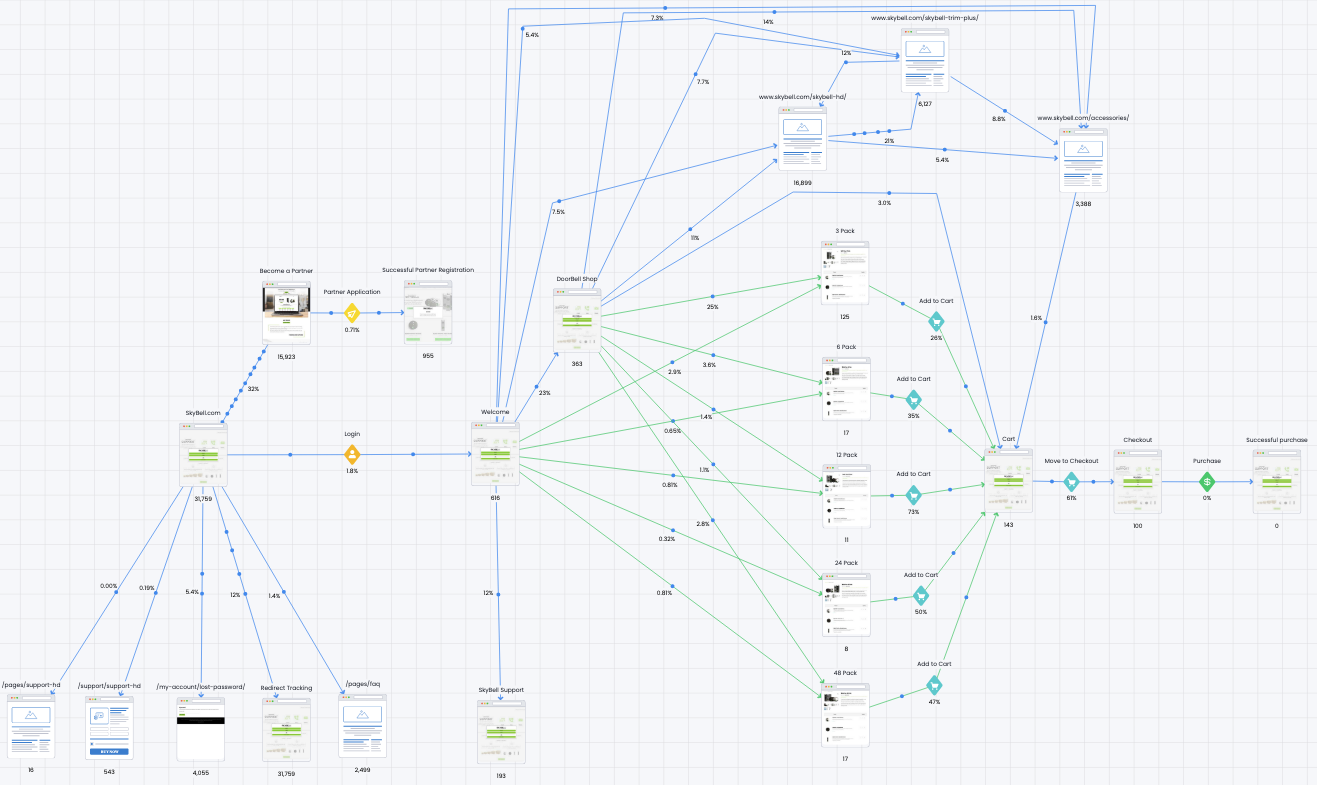Click the '0.71%' label under Partner Application
1317x785 pixels.
point(352,330)
